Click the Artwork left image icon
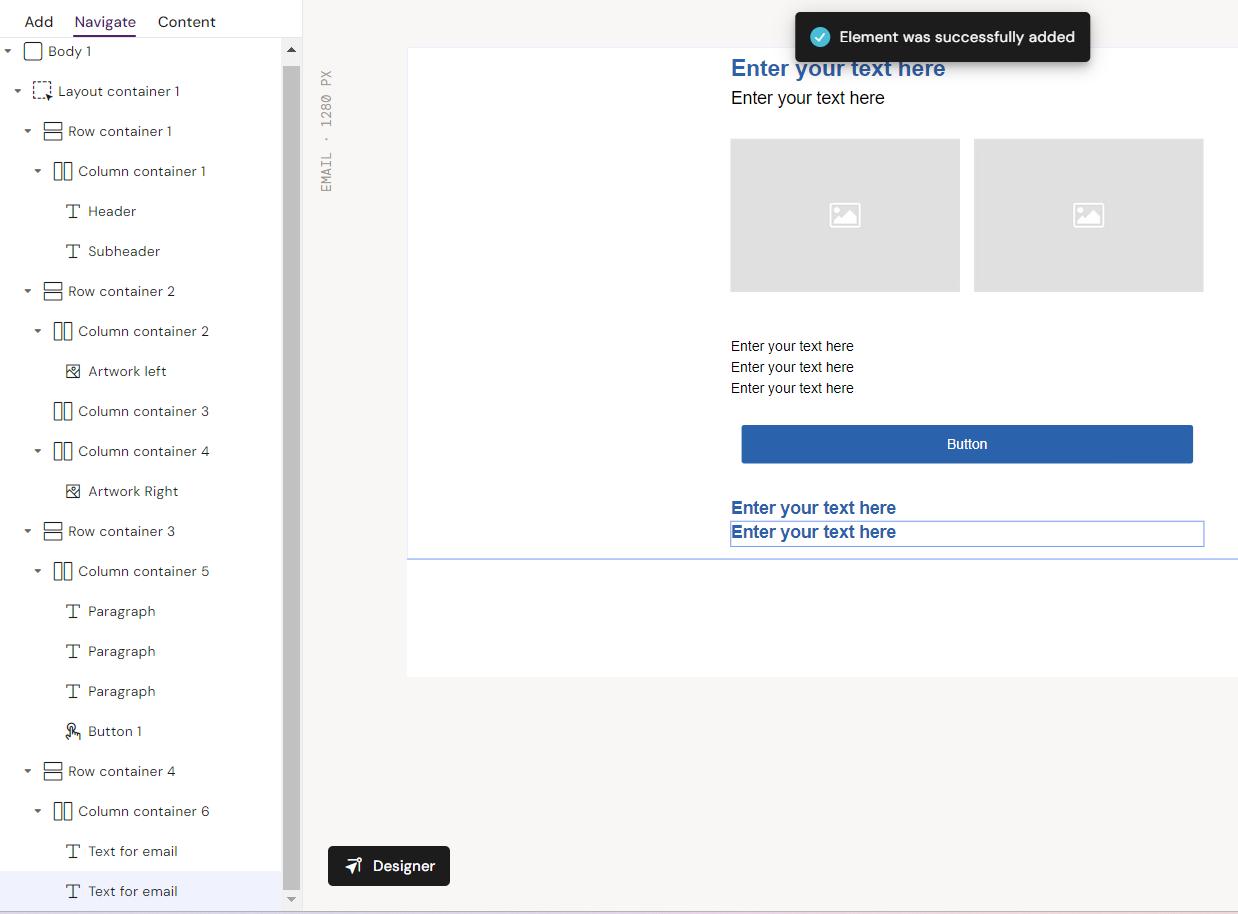Image resolution: width=1238 pixels, height=914 pixels. pos(73,371)
